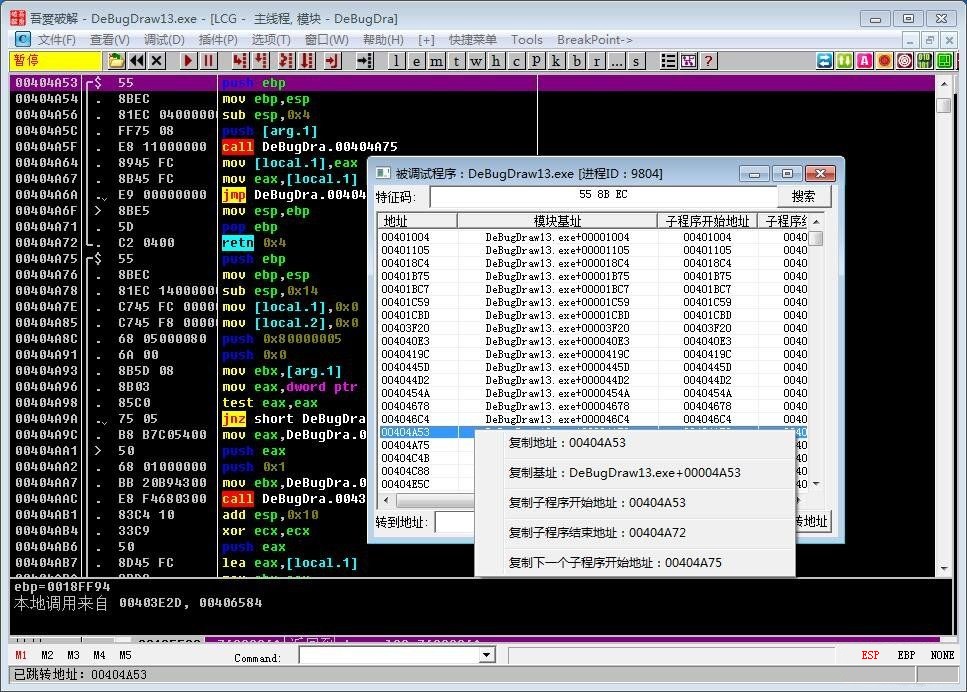Viewport: 967px width, 692px height.
Task: Click the pink 'A' plugin icon
Action: 865,60
